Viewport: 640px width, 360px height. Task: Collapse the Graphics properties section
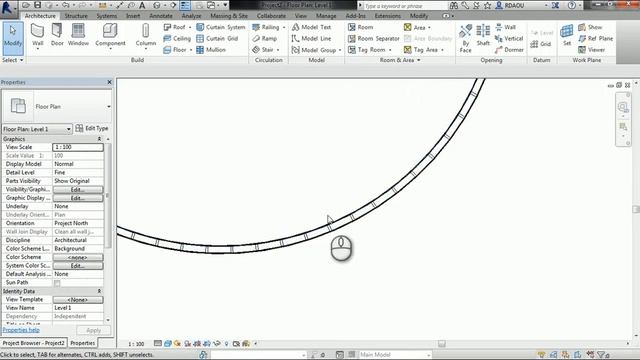99,139
